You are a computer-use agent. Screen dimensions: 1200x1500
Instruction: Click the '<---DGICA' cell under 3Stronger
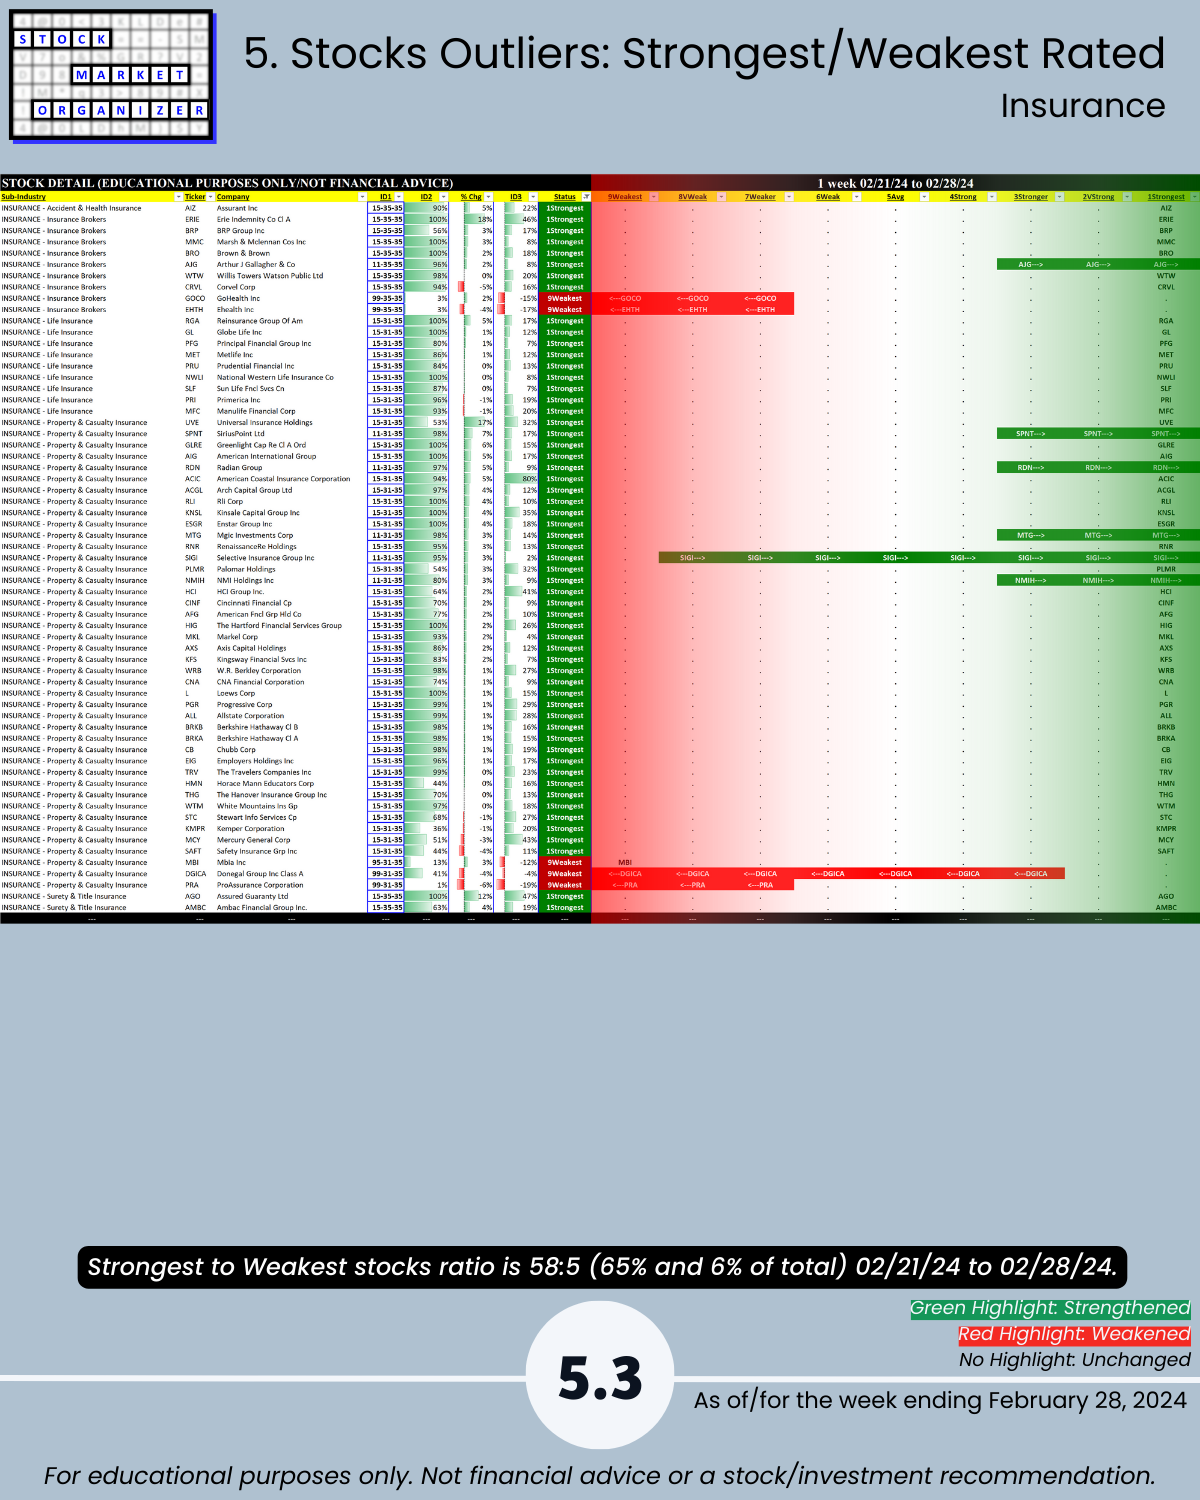click(1031, 873)
